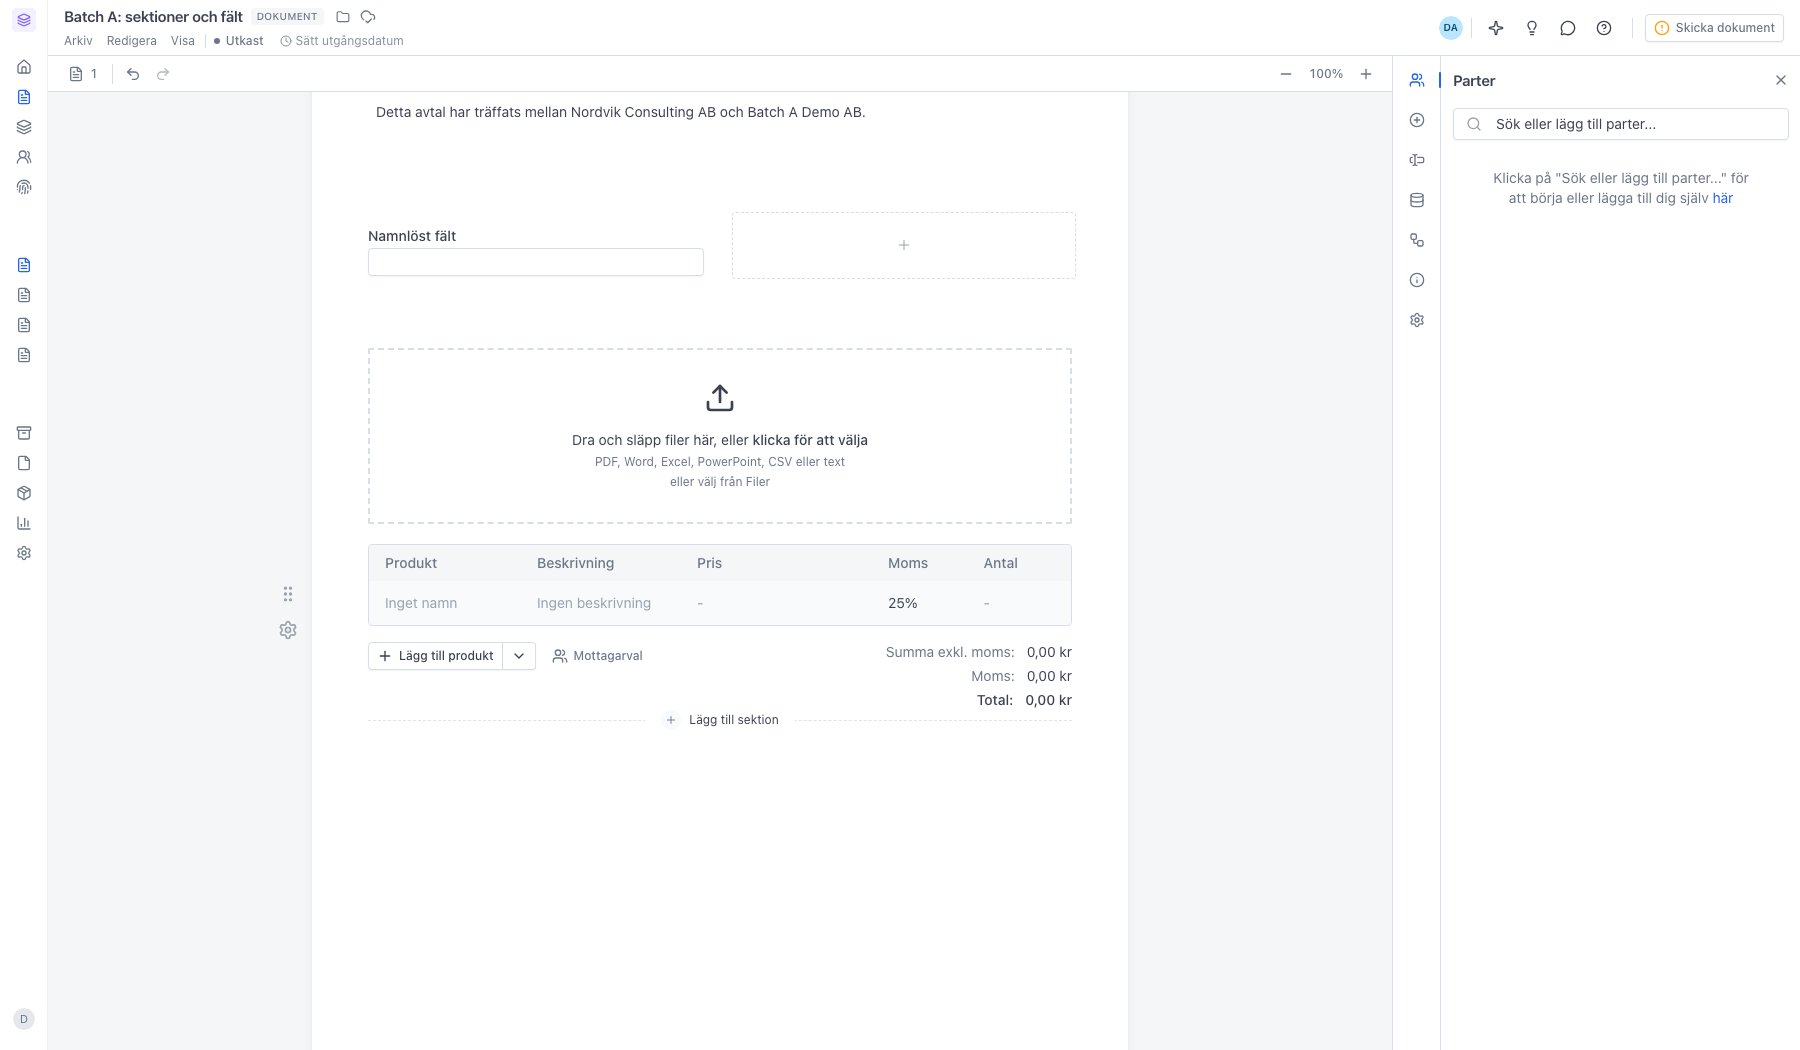
Task: Click the folder icon beside document title
Action: click(x=343, y=17)
